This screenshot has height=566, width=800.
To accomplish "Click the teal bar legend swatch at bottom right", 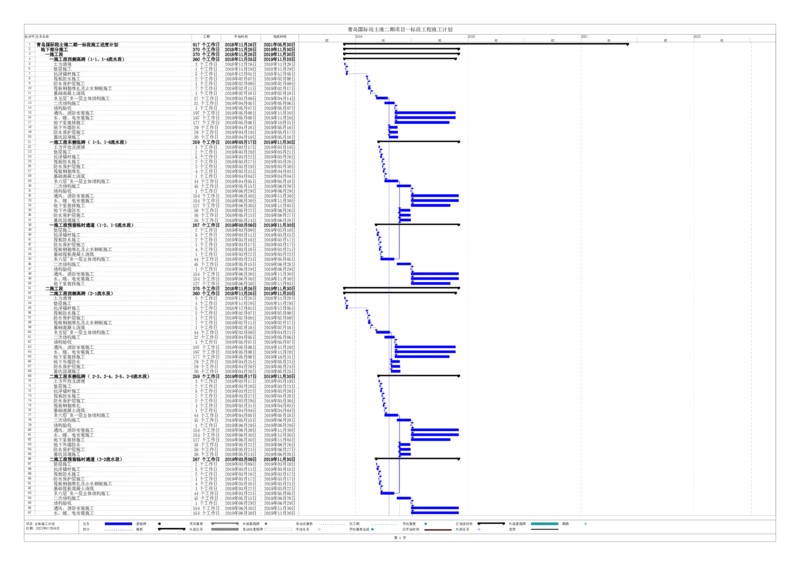I will click(543, 523).
